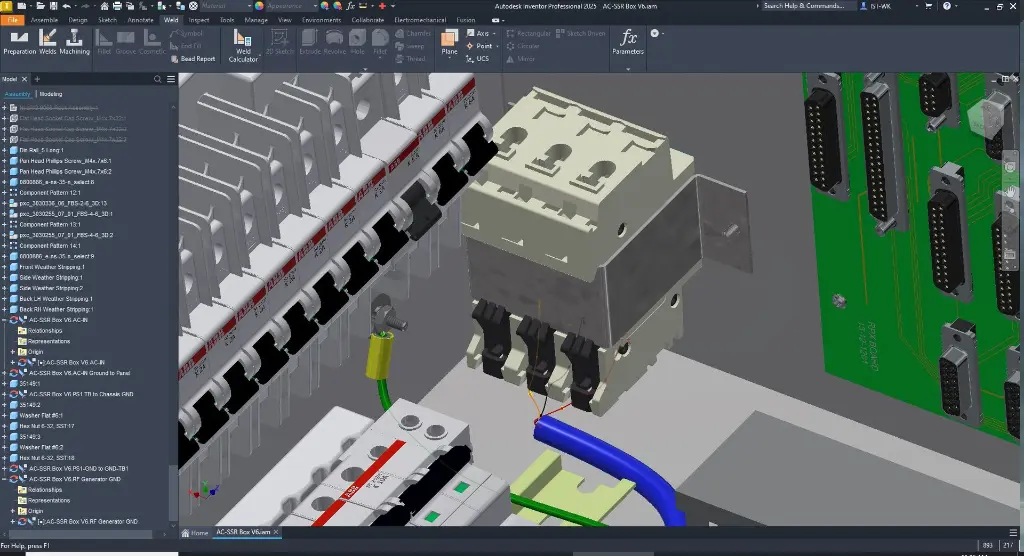Select Hex Nut 6-32, SST:17 item
Image resolution: width=1024 pixels, height=556 pixels.
pos(46,426)
